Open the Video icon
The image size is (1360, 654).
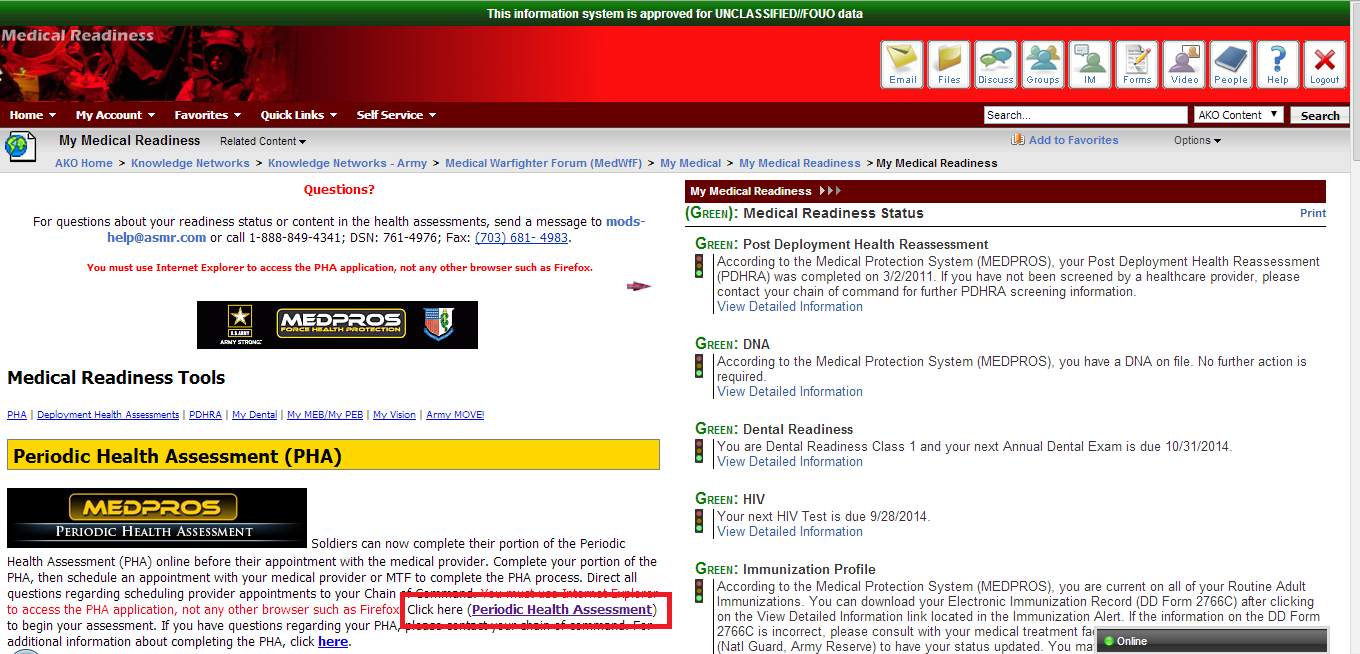coord(1184,64)
